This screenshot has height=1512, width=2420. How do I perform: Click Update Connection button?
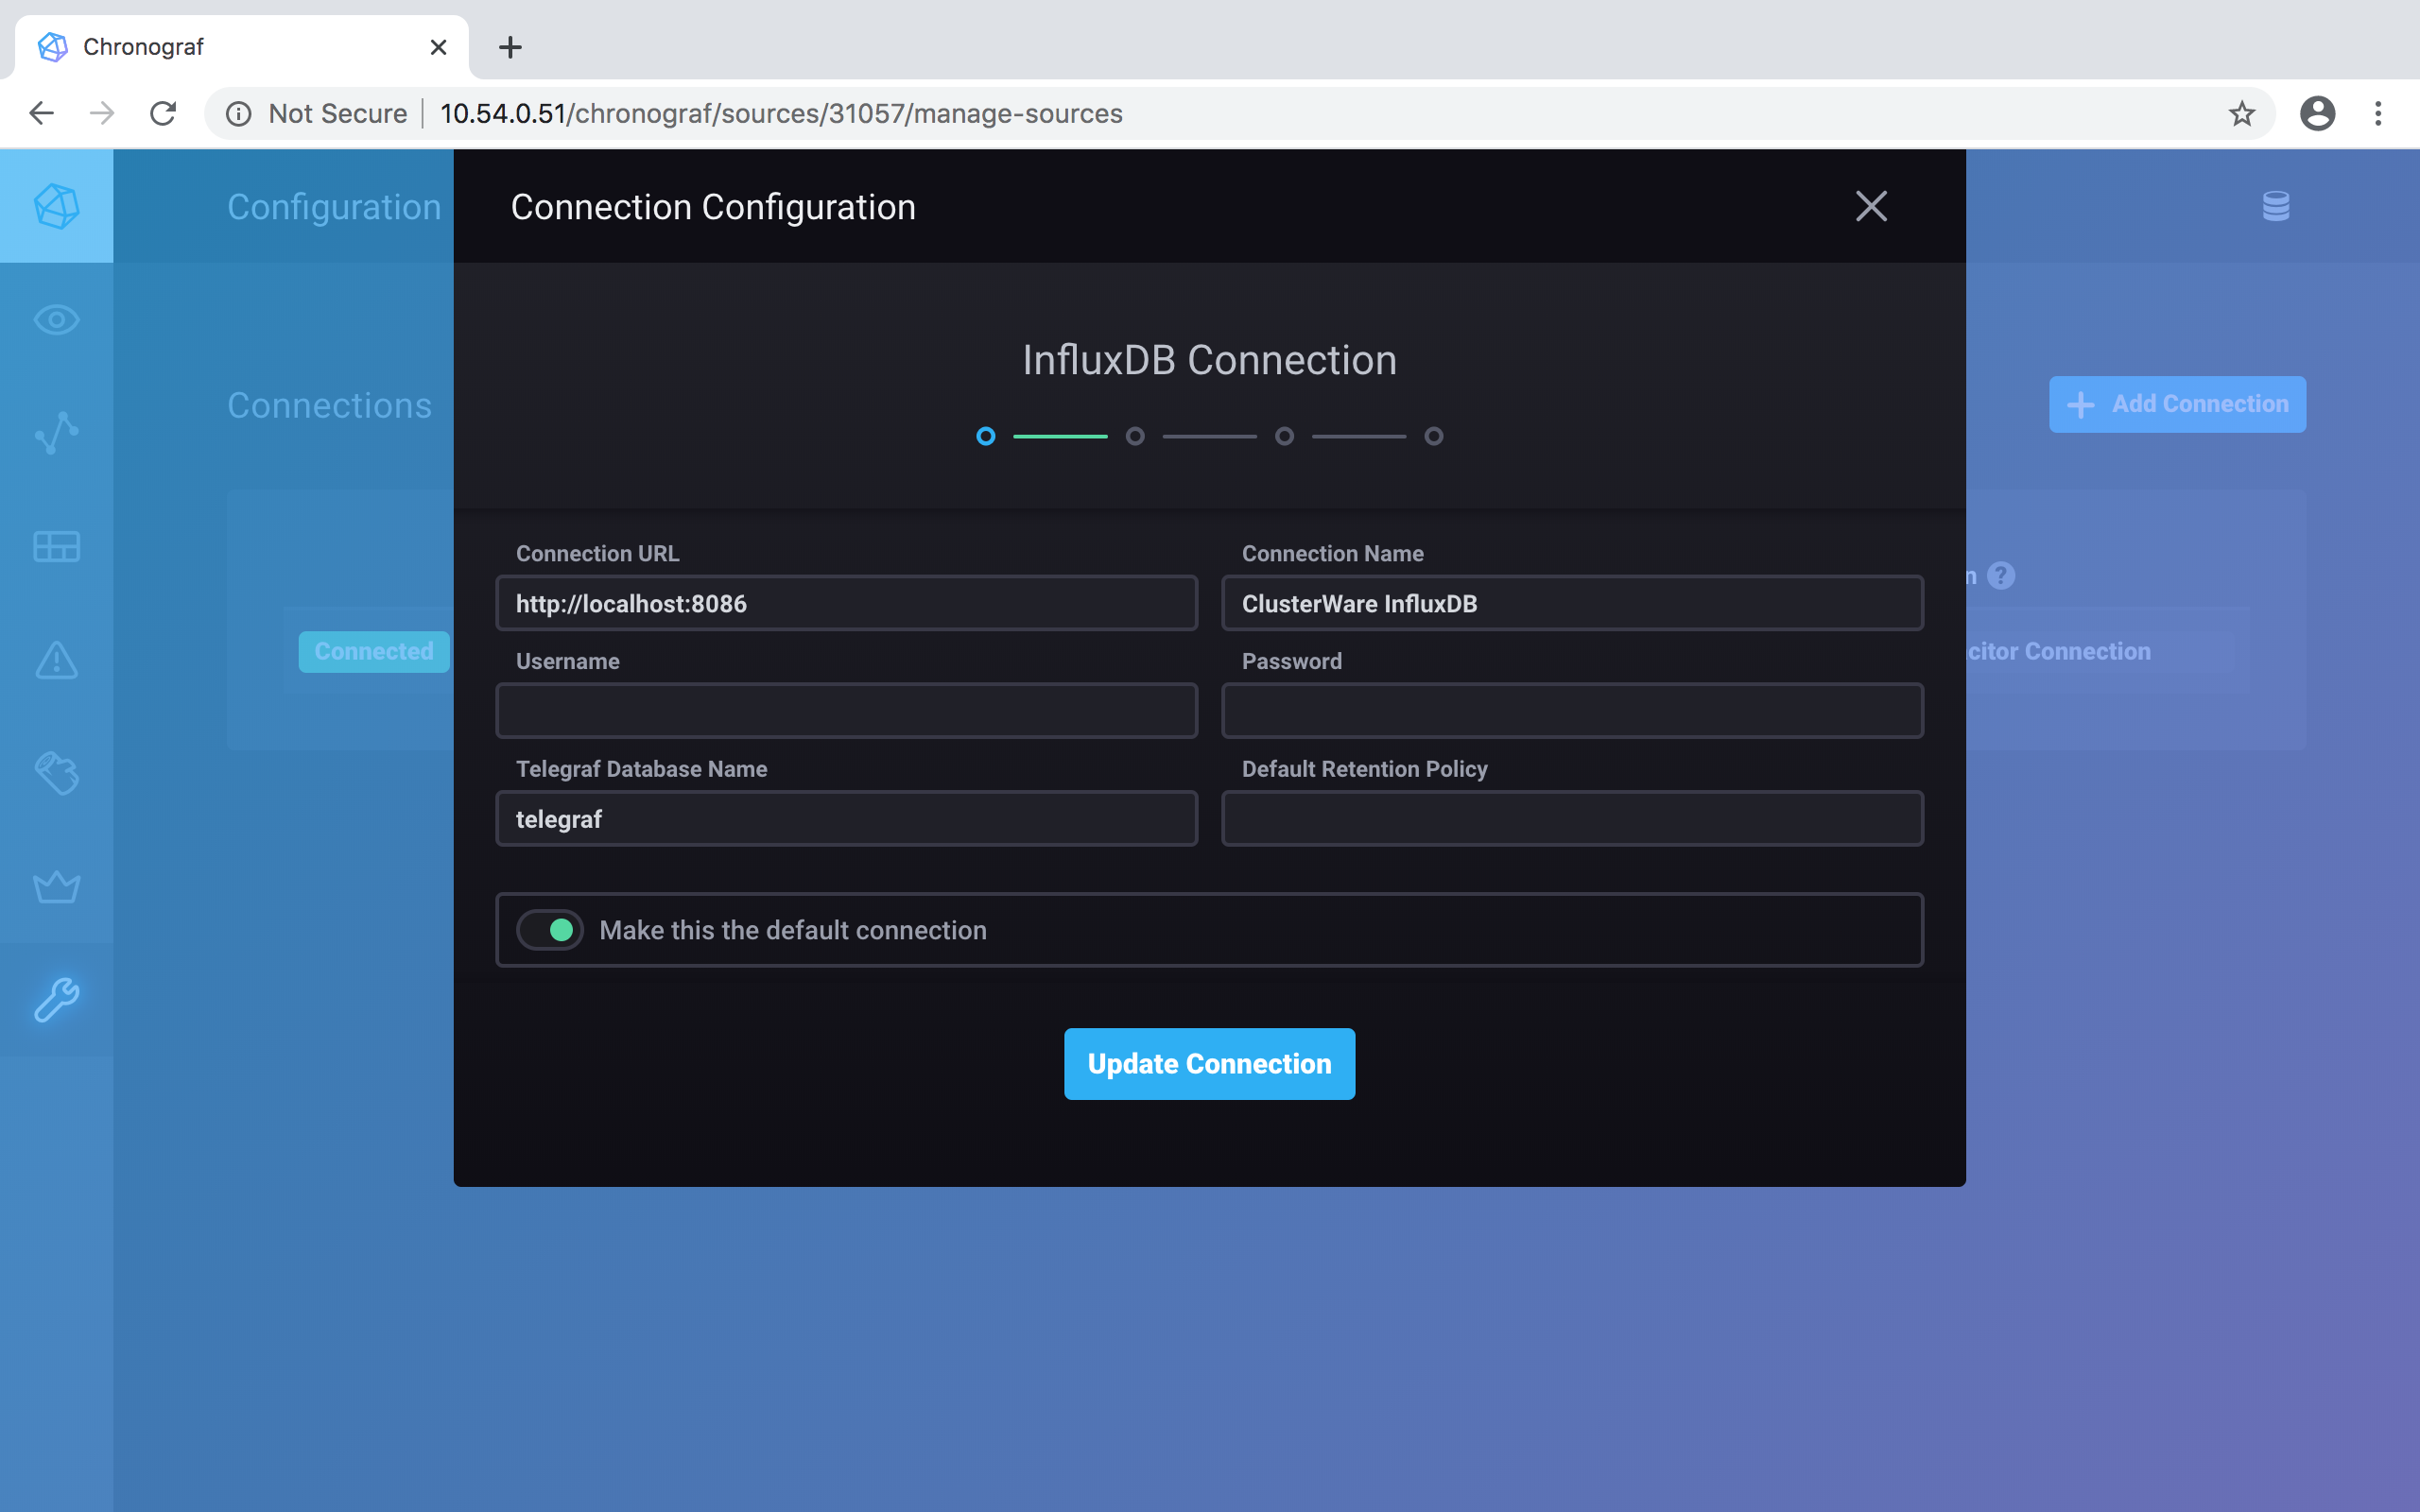tap(1209, 1064)
